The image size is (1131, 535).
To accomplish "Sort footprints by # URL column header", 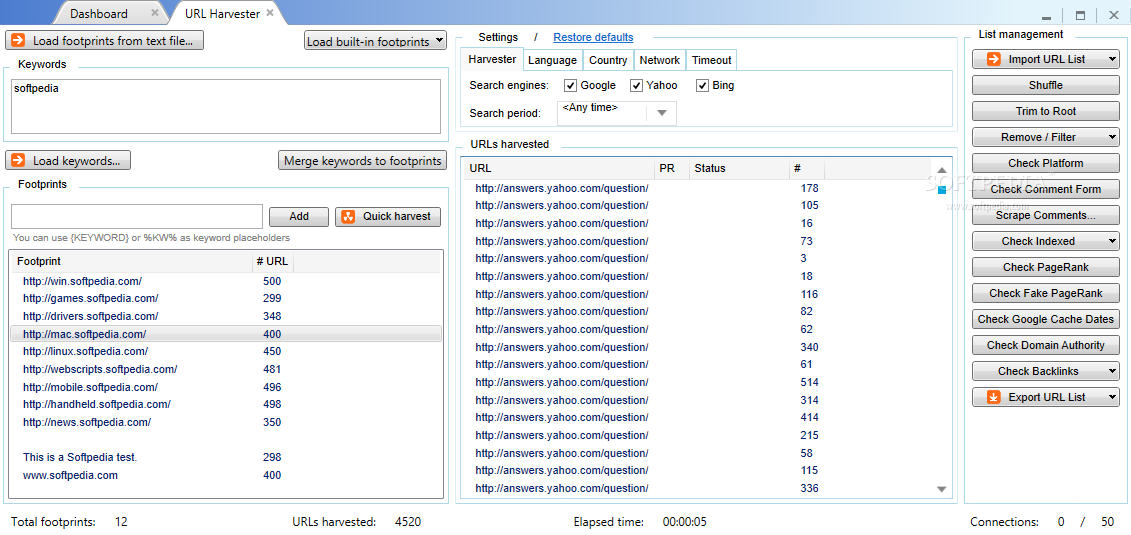I will click(273, 262).
